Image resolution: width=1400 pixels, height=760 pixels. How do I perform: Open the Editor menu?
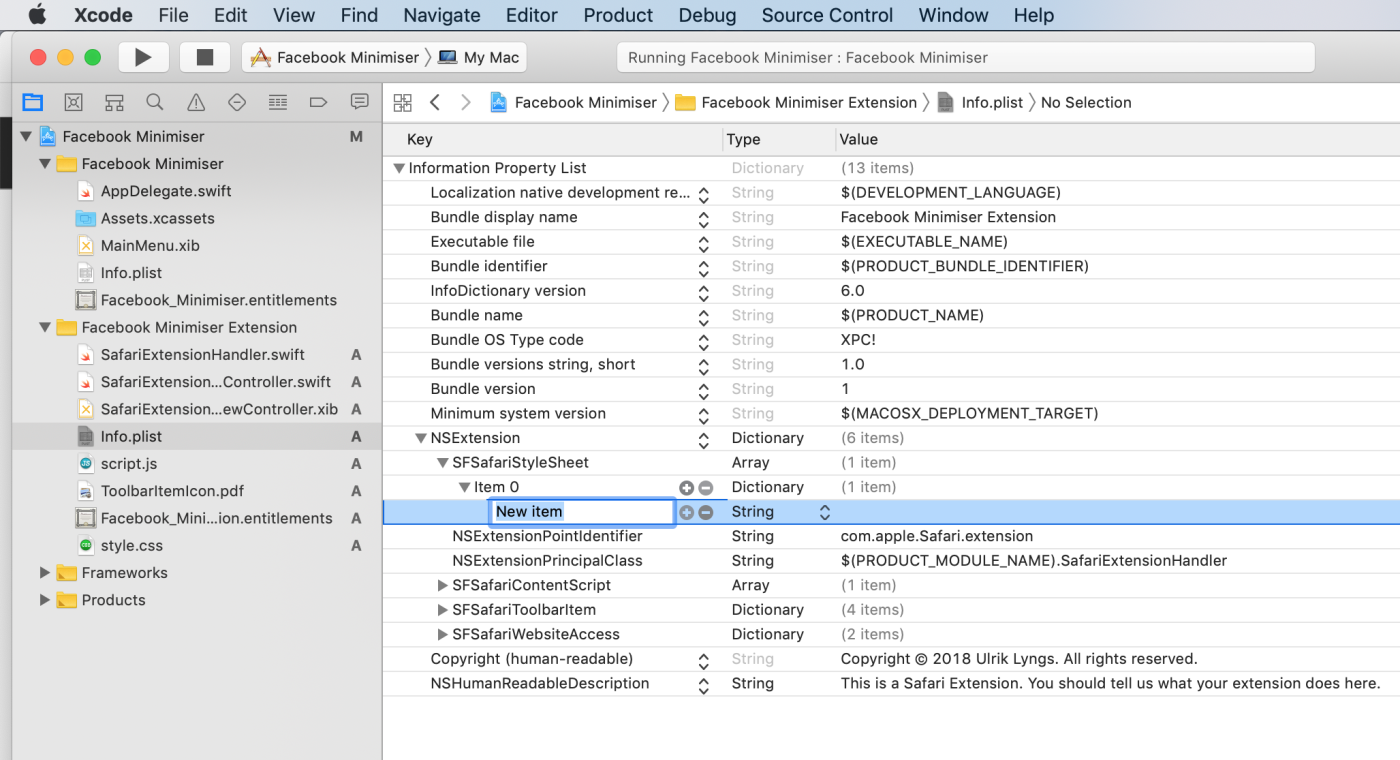[532, 15]
